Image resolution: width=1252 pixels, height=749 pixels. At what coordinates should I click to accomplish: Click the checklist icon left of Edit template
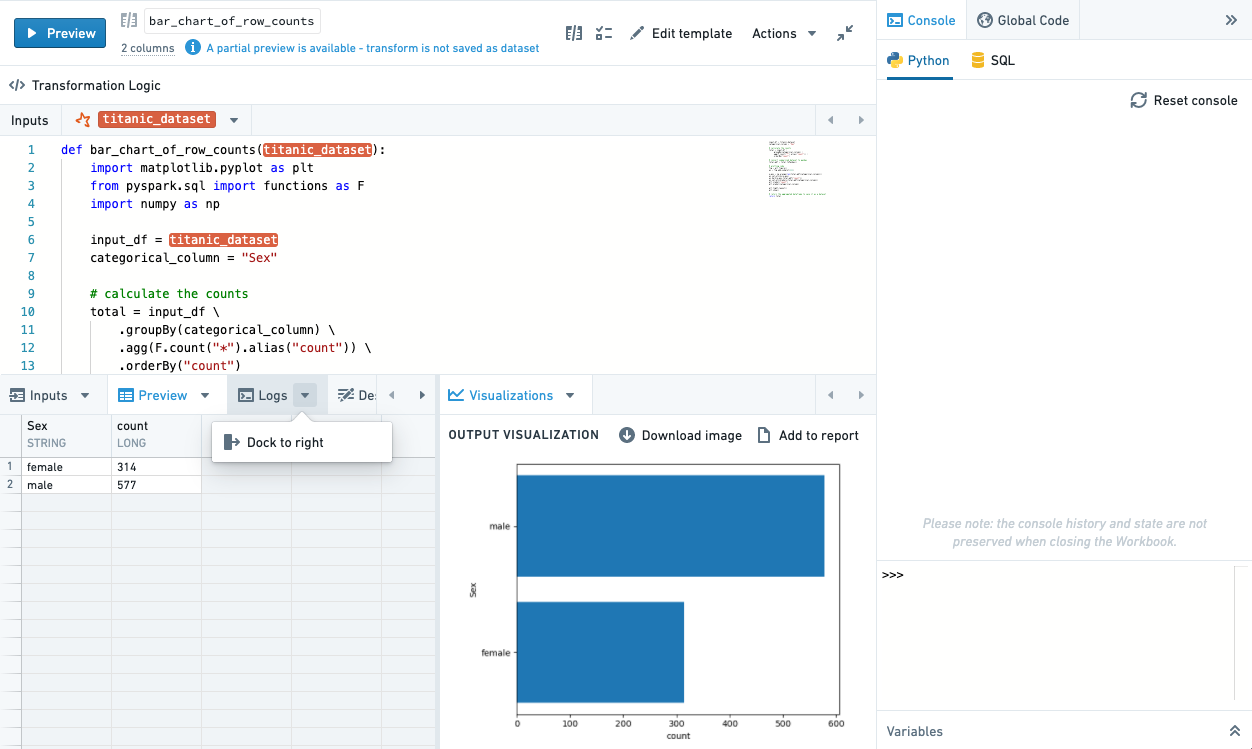point(604,33)
